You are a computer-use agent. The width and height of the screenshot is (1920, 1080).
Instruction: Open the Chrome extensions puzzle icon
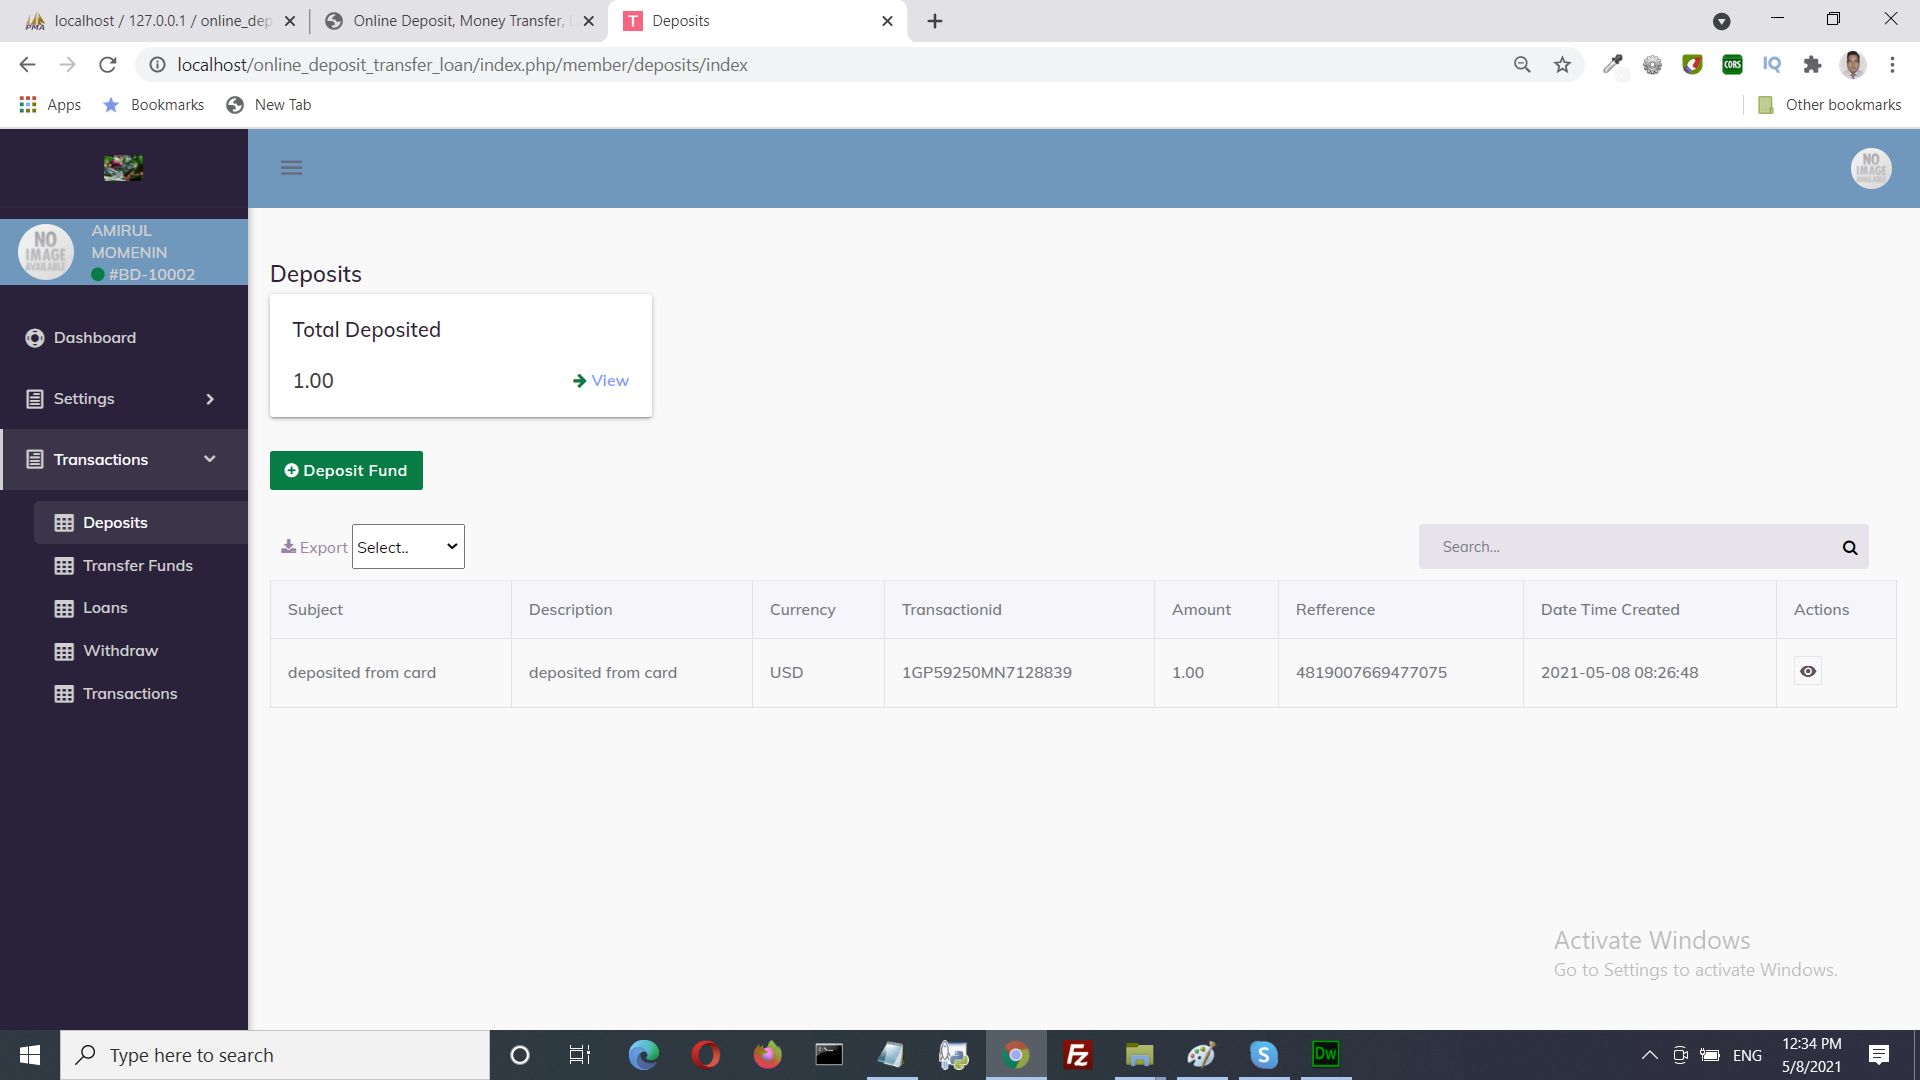pyautogui.click(x=1812, y=65)
